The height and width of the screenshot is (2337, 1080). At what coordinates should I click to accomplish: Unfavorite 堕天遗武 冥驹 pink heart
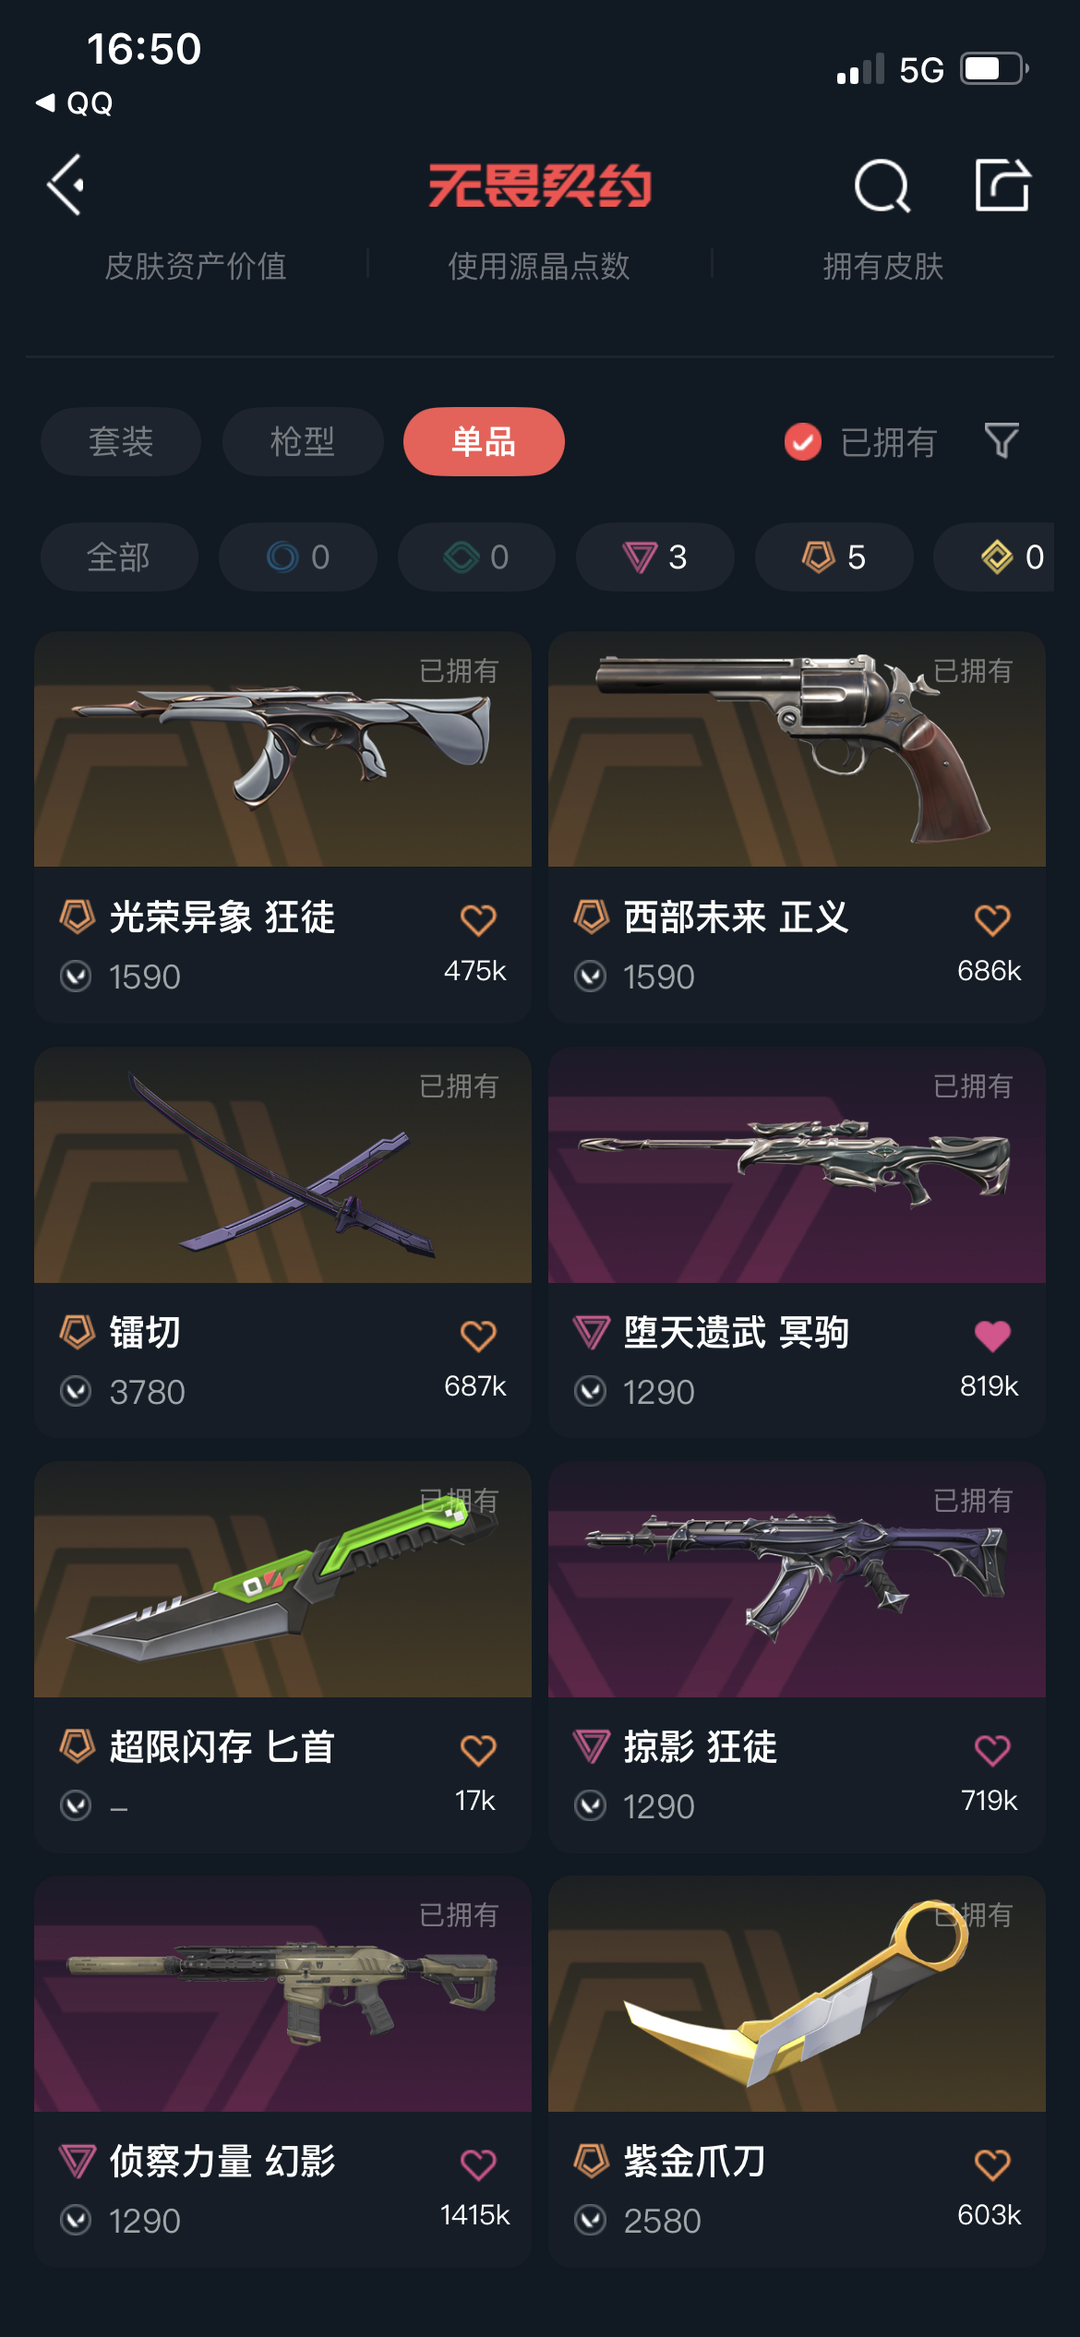click(992, 1335)
